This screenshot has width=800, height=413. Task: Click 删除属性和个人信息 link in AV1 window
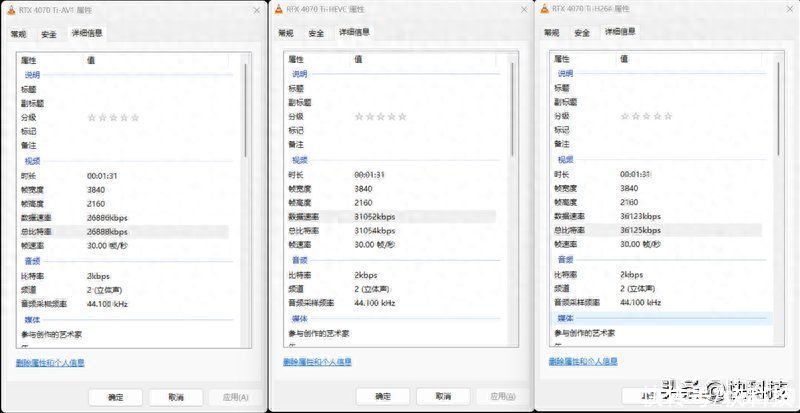tap(50, 363)
